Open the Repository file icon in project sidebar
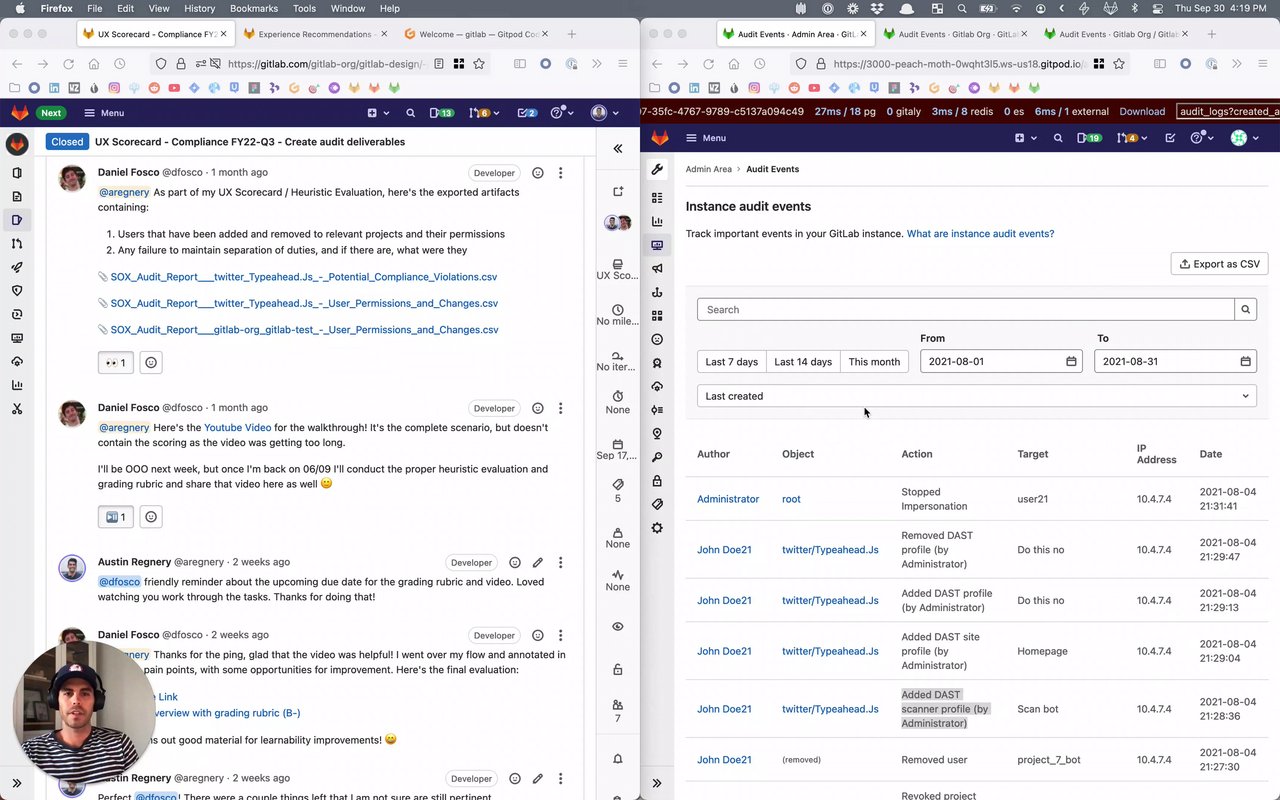The height and width of the screenshot is (800, 1280). 17,196
